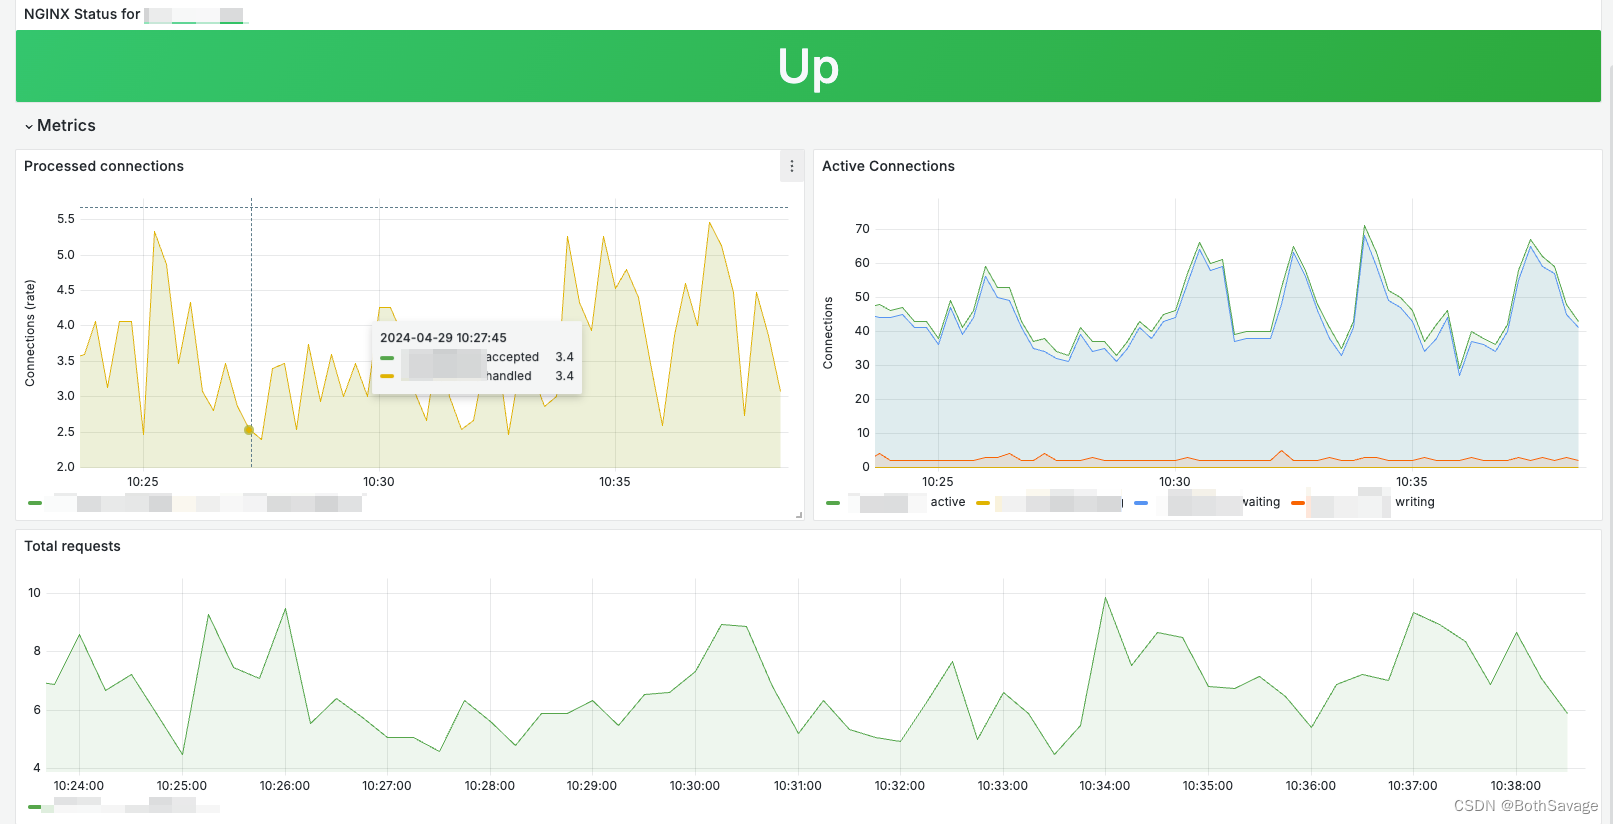Click the Processed connections panel title
1613x824 pixels.
(104, 166)
